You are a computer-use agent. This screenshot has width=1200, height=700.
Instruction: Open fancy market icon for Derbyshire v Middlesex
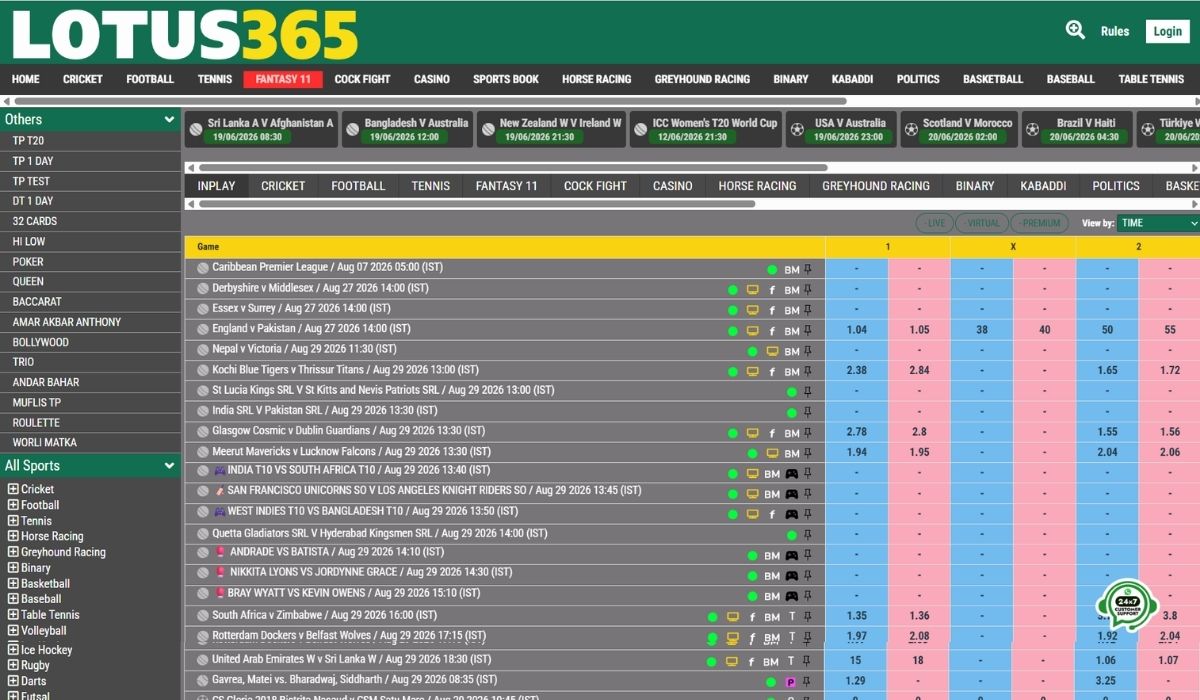tap(771, 290)
